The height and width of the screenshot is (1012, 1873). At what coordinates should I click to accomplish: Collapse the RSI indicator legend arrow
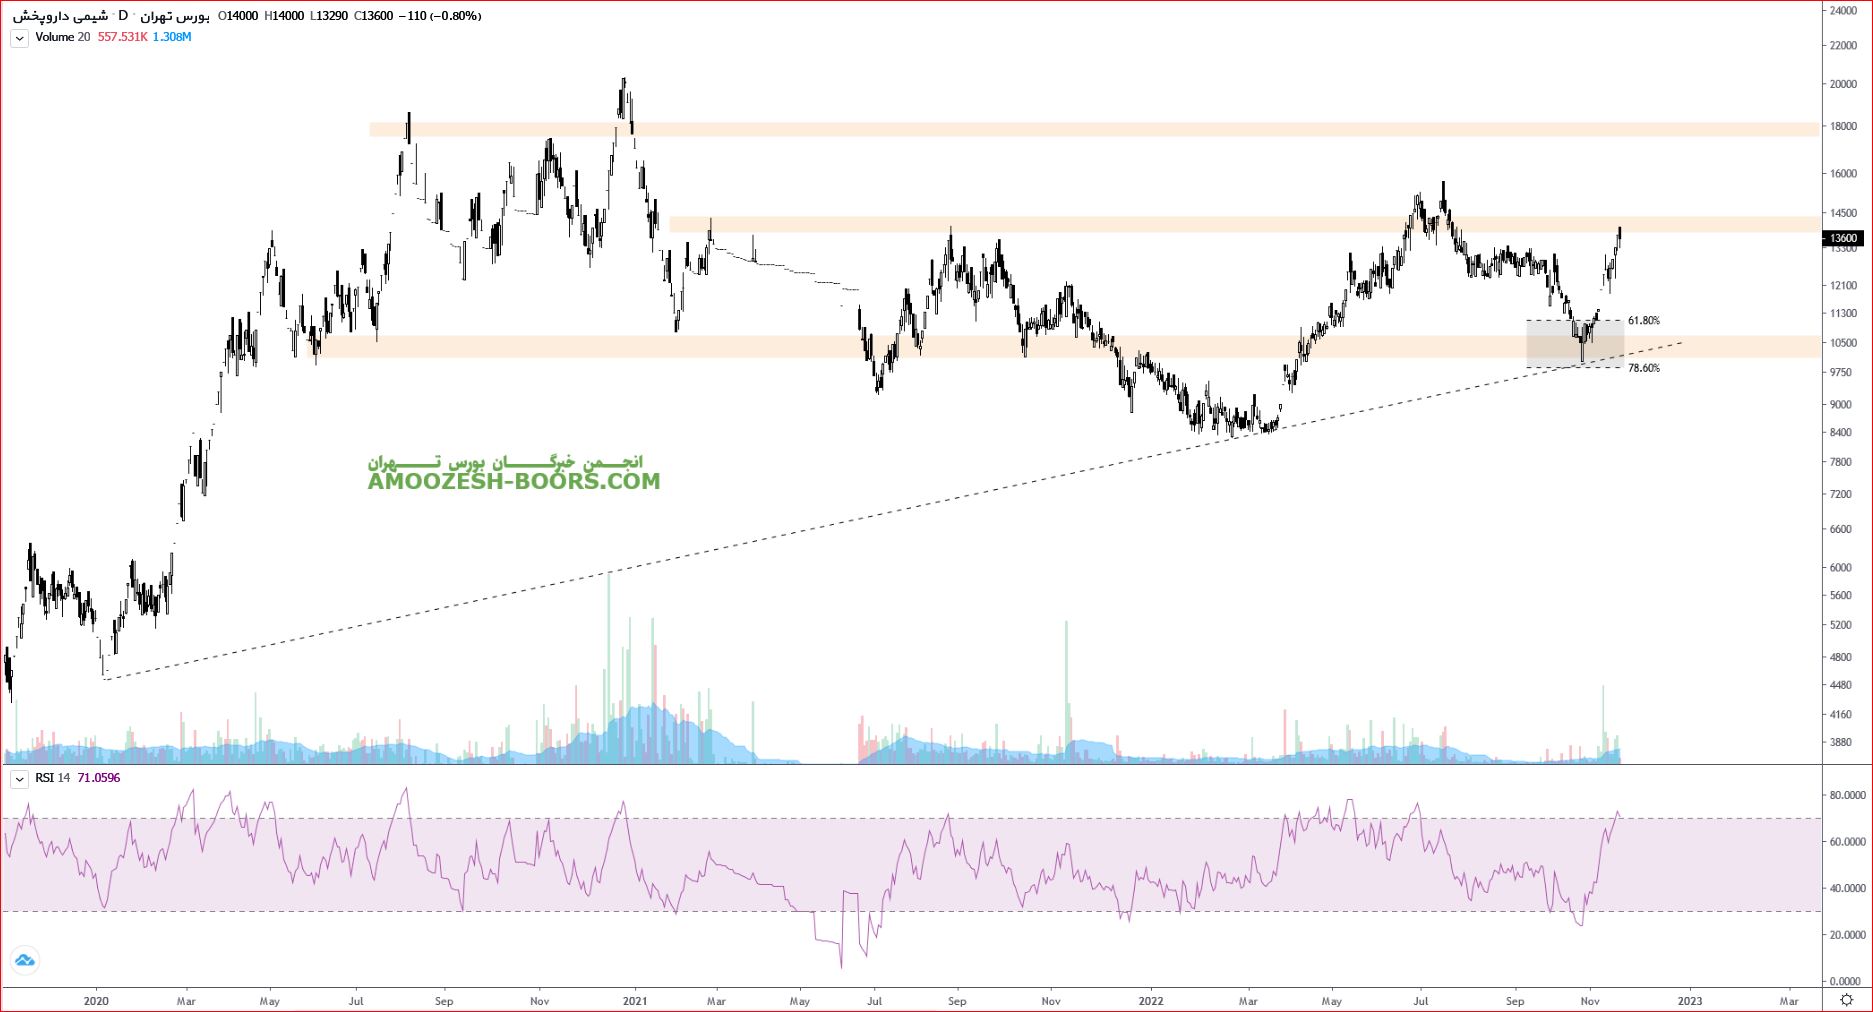19,779
